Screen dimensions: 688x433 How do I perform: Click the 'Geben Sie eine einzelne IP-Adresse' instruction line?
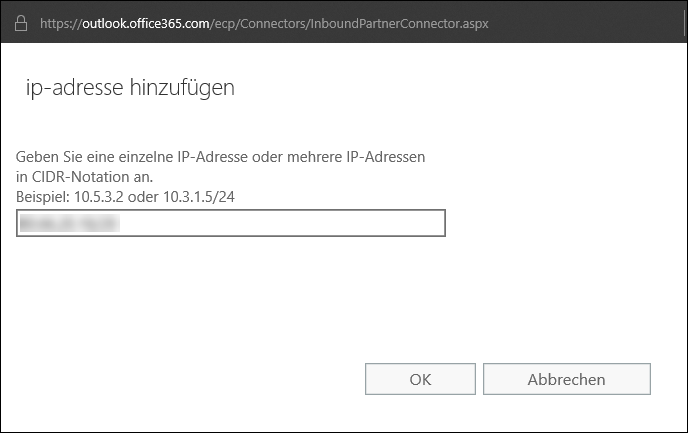tap(220, 157)
